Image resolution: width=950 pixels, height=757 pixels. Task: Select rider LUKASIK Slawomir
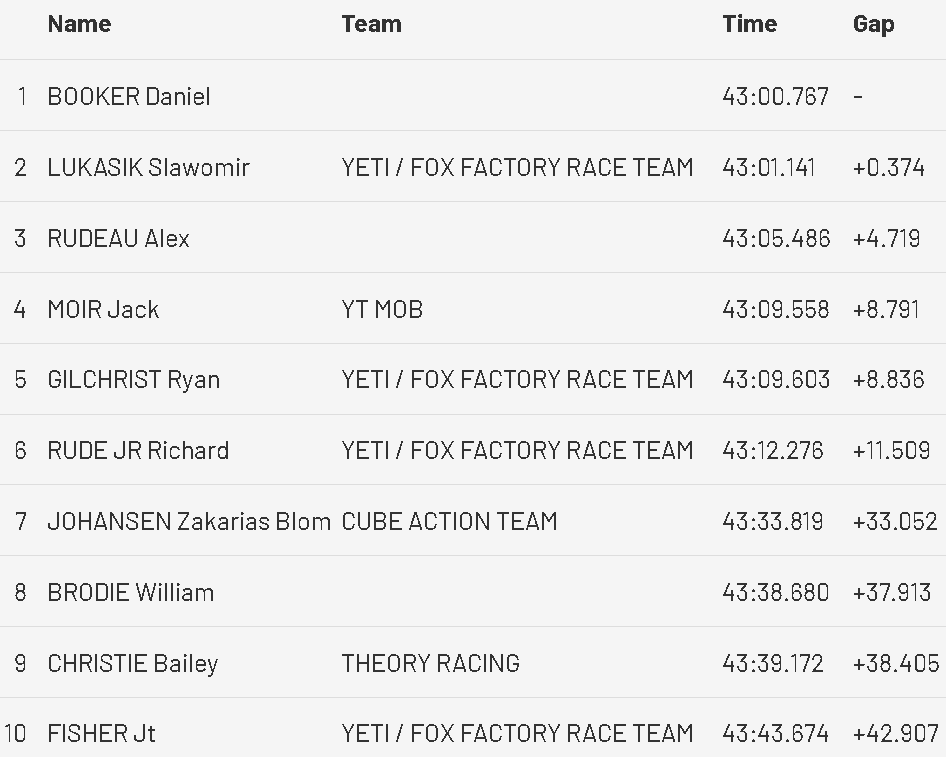click(148, 167)
